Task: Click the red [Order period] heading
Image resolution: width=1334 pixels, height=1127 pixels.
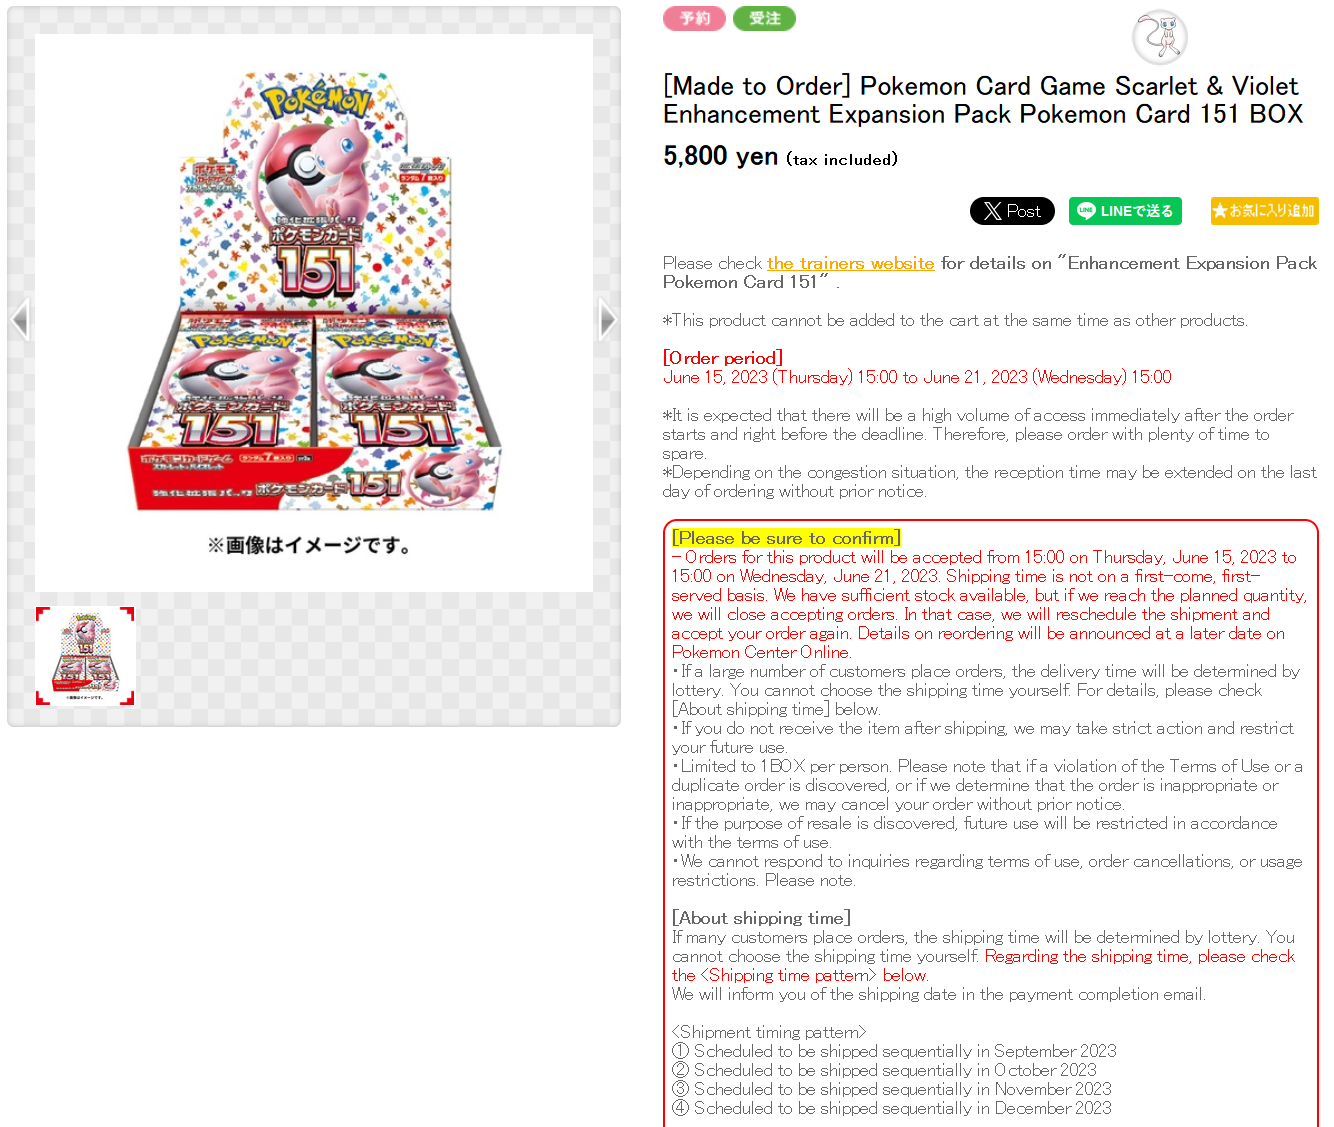Action: [723, 358]
